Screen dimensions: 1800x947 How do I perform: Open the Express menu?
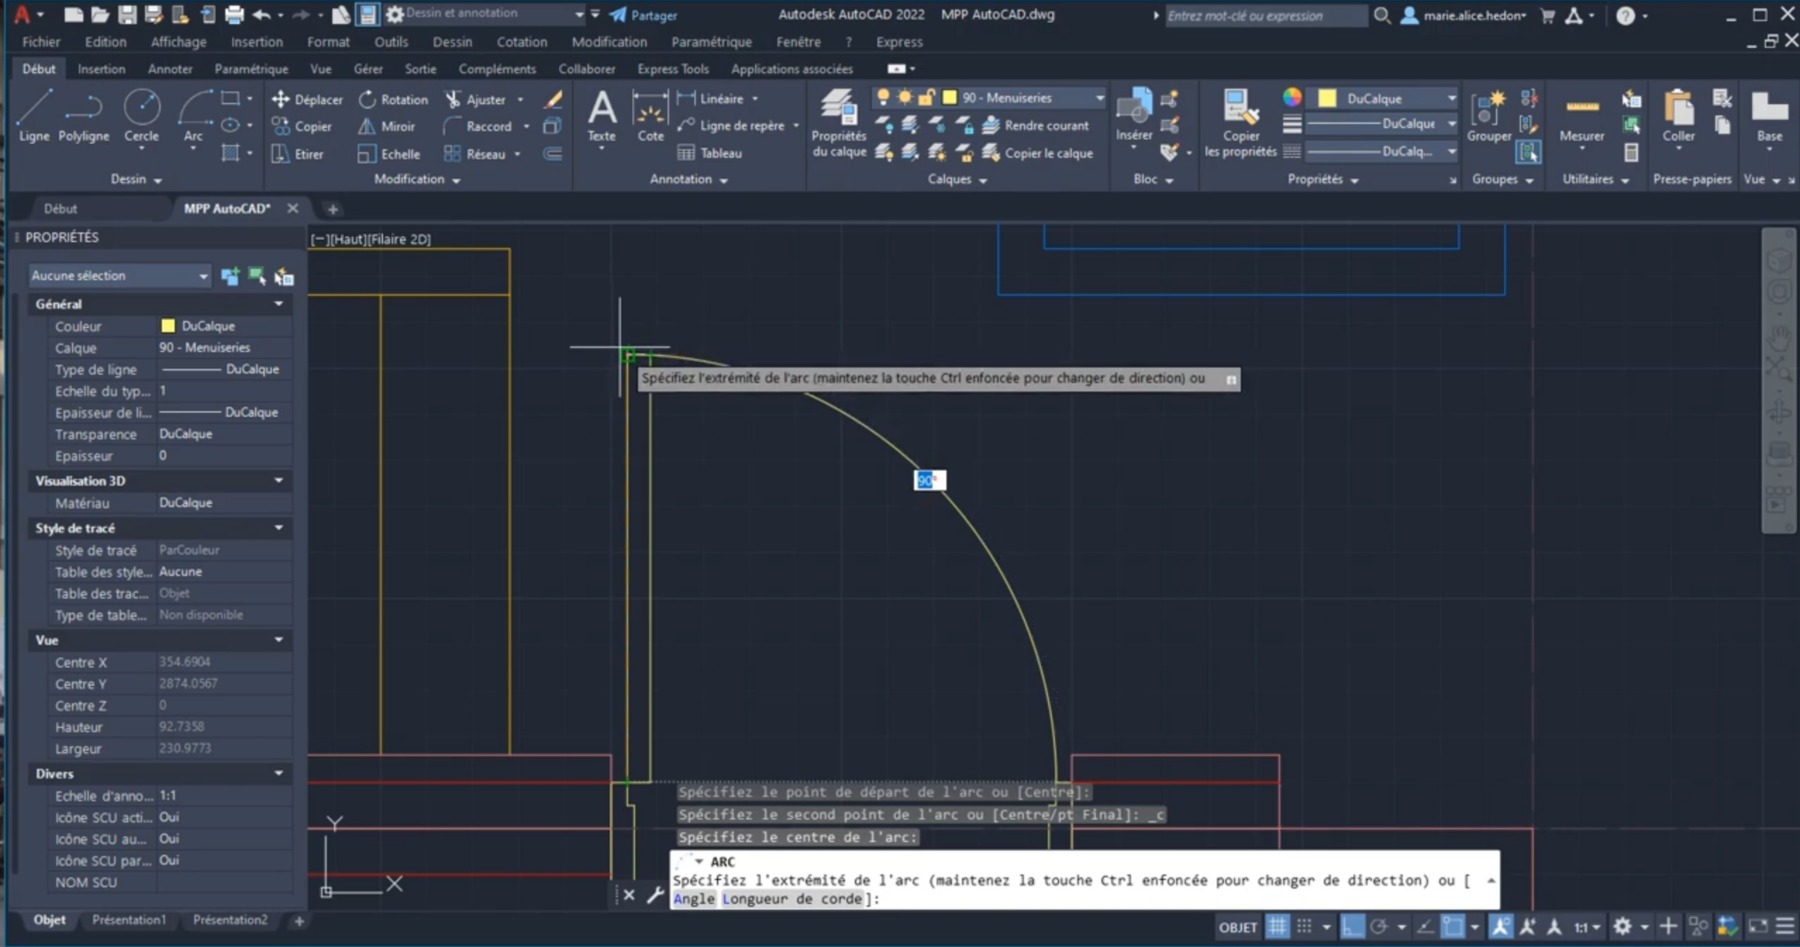point(898,41)
